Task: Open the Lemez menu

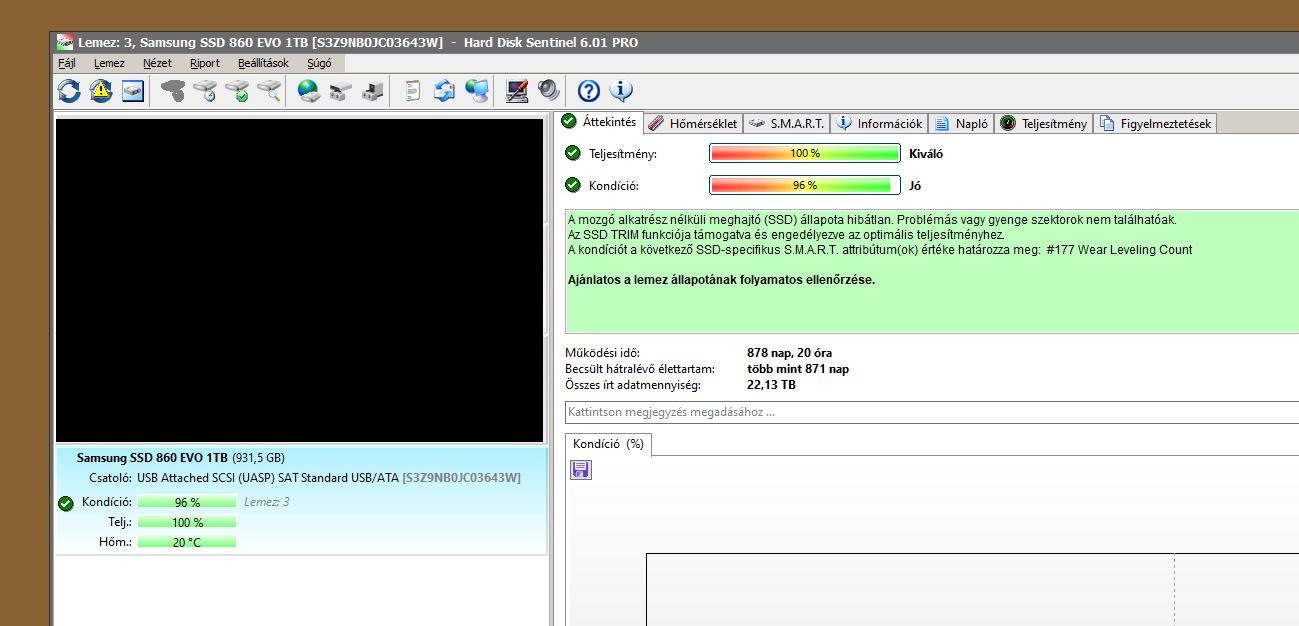Action: 109,63
